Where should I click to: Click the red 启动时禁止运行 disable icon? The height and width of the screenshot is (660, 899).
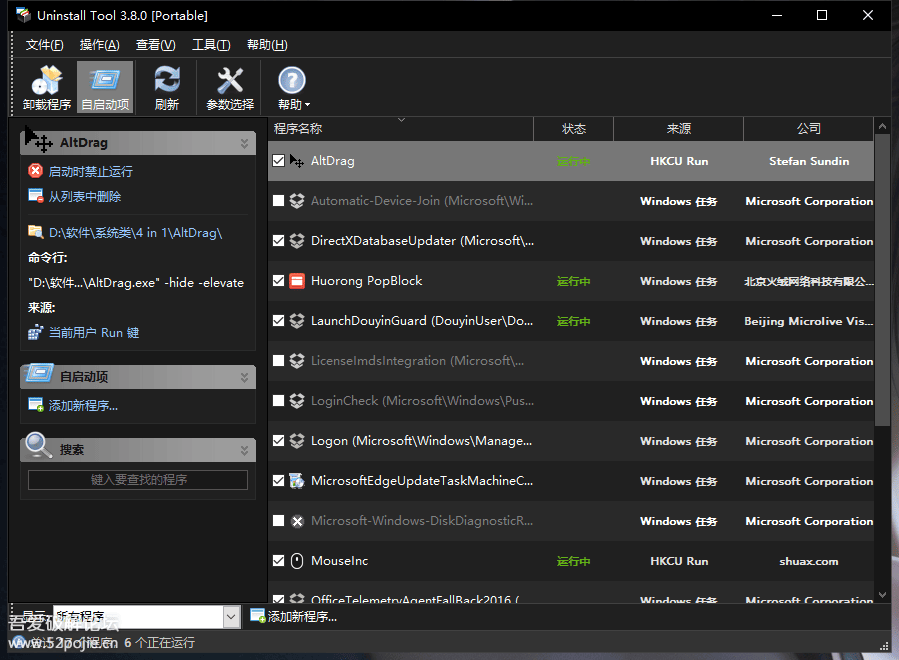36,170
